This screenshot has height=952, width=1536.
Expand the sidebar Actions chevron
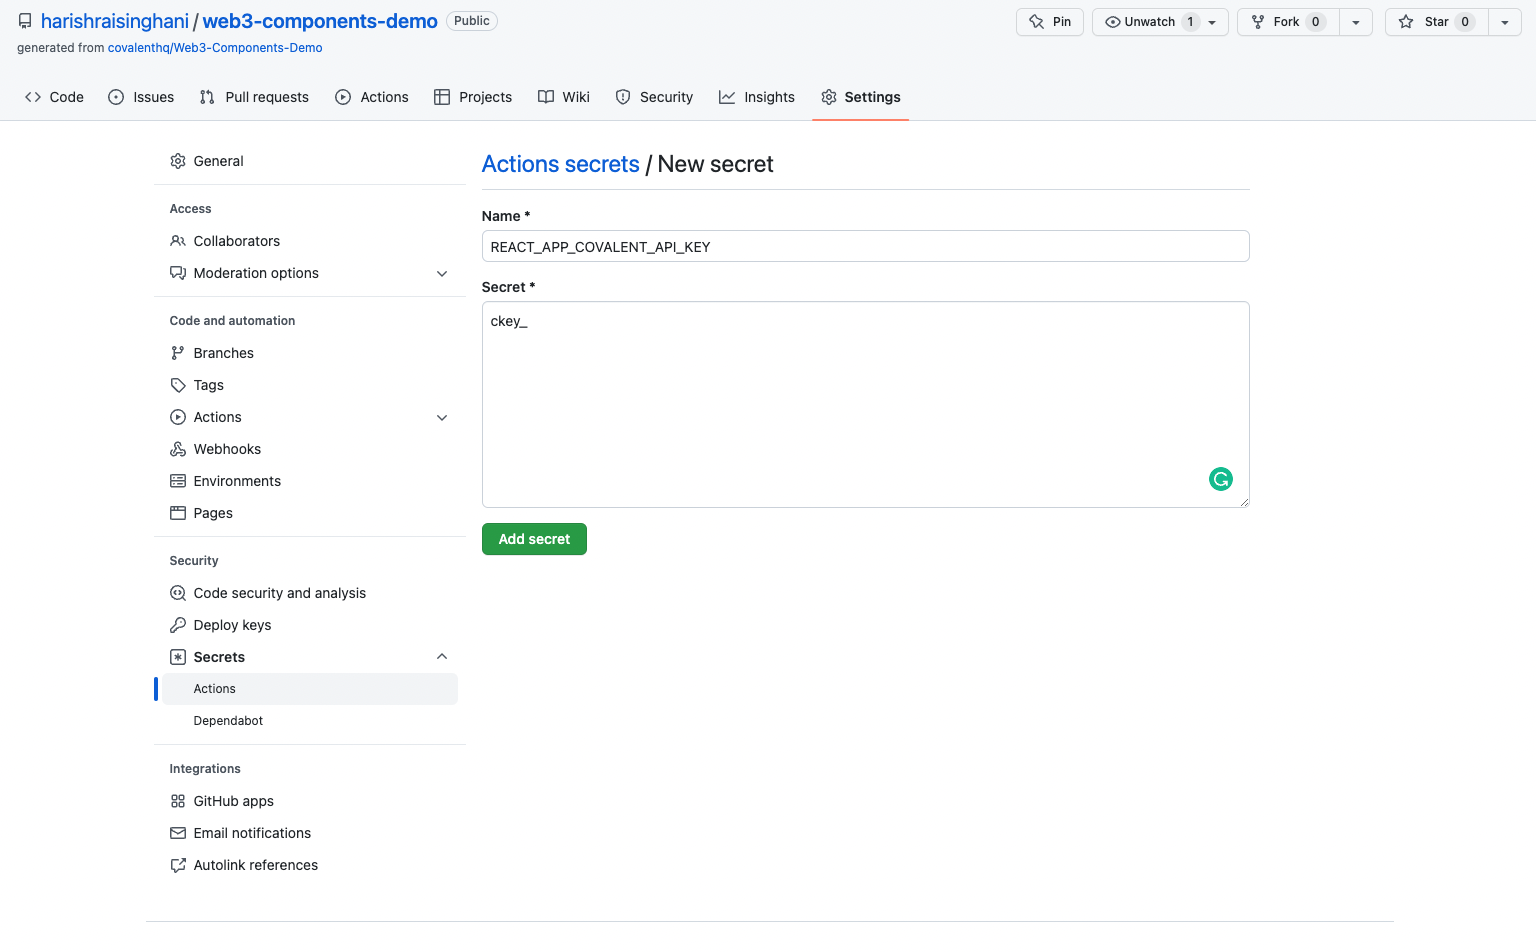click(x=442, y=417)
